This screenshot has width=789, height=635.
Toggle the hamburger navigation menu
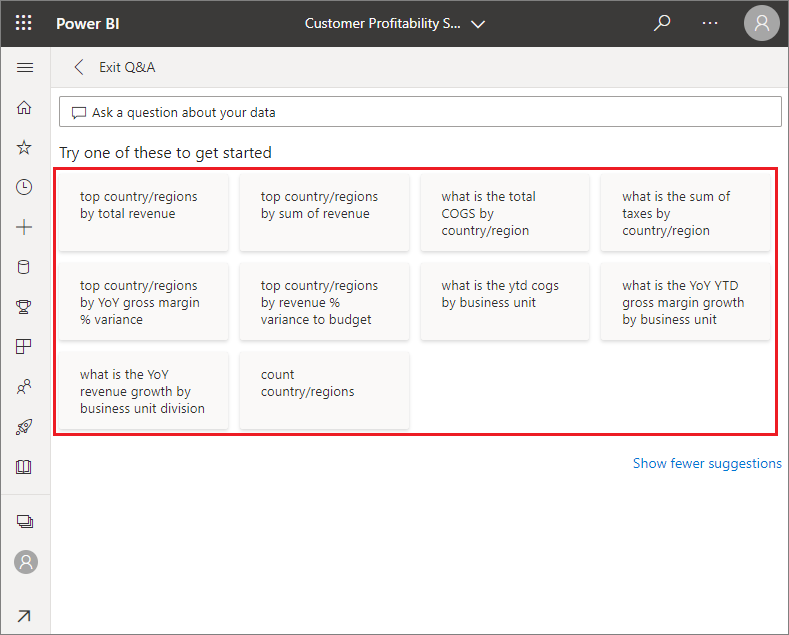[25, 68]
